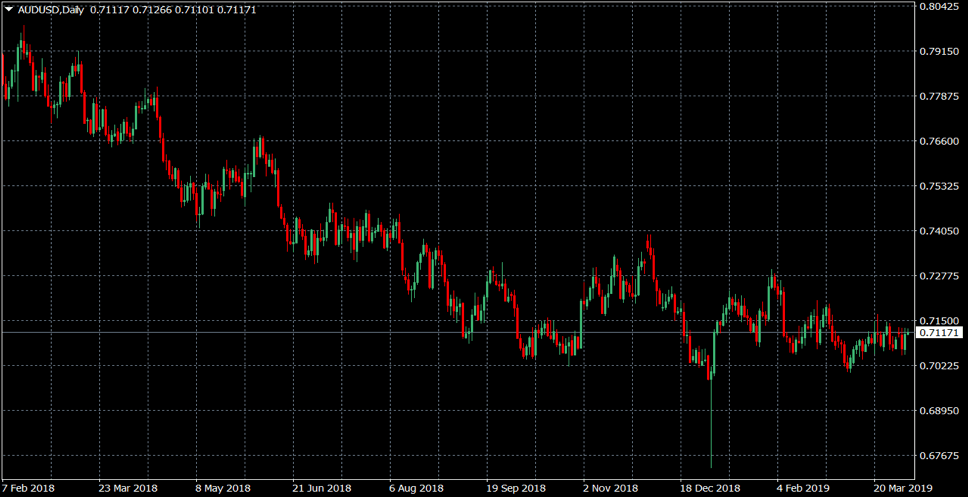968x497 pixels.
Task: Click the 18 Dec 2018 date label
Action: click(710, 488)
